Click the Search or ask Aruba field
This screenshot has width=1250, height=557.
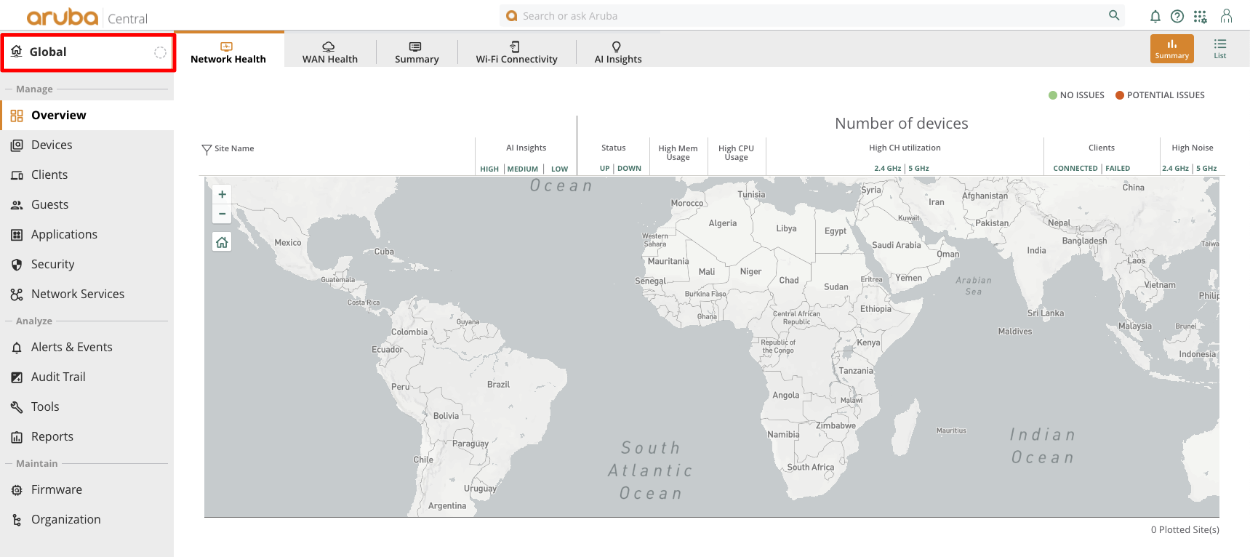(800, 16)
